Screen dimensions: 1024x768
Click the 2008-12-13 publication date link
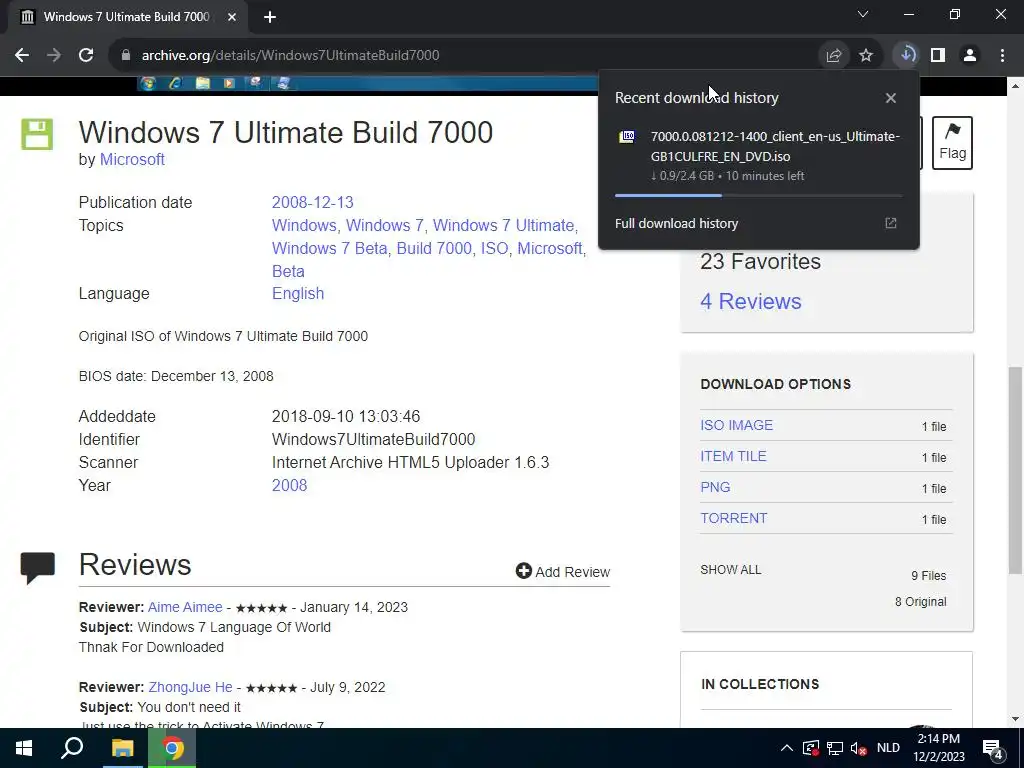(312, 202)
